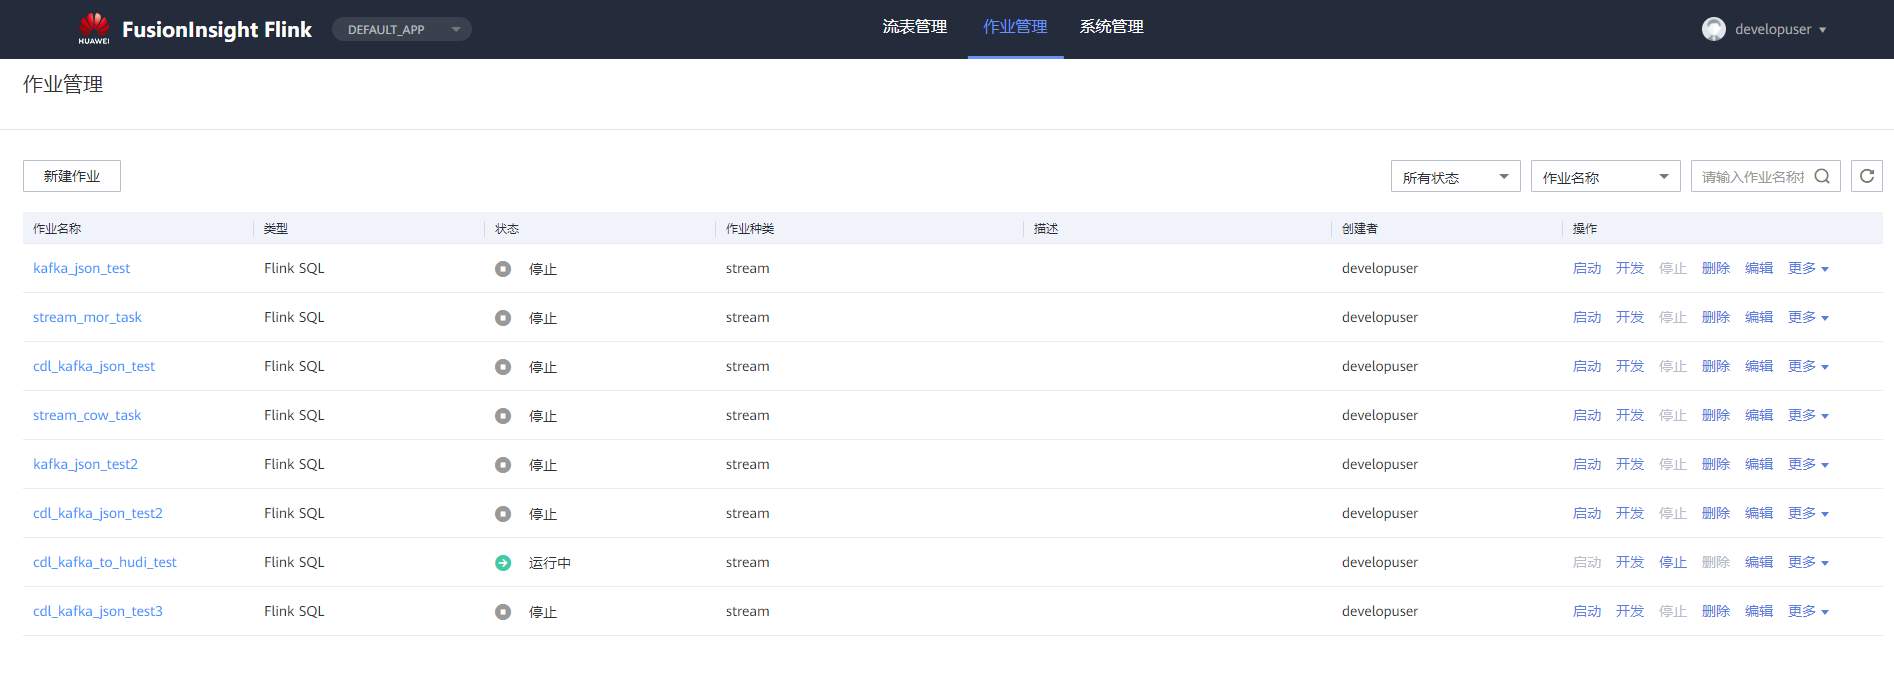
Task: Open the stream_mor_task job link
Action: 87,317
